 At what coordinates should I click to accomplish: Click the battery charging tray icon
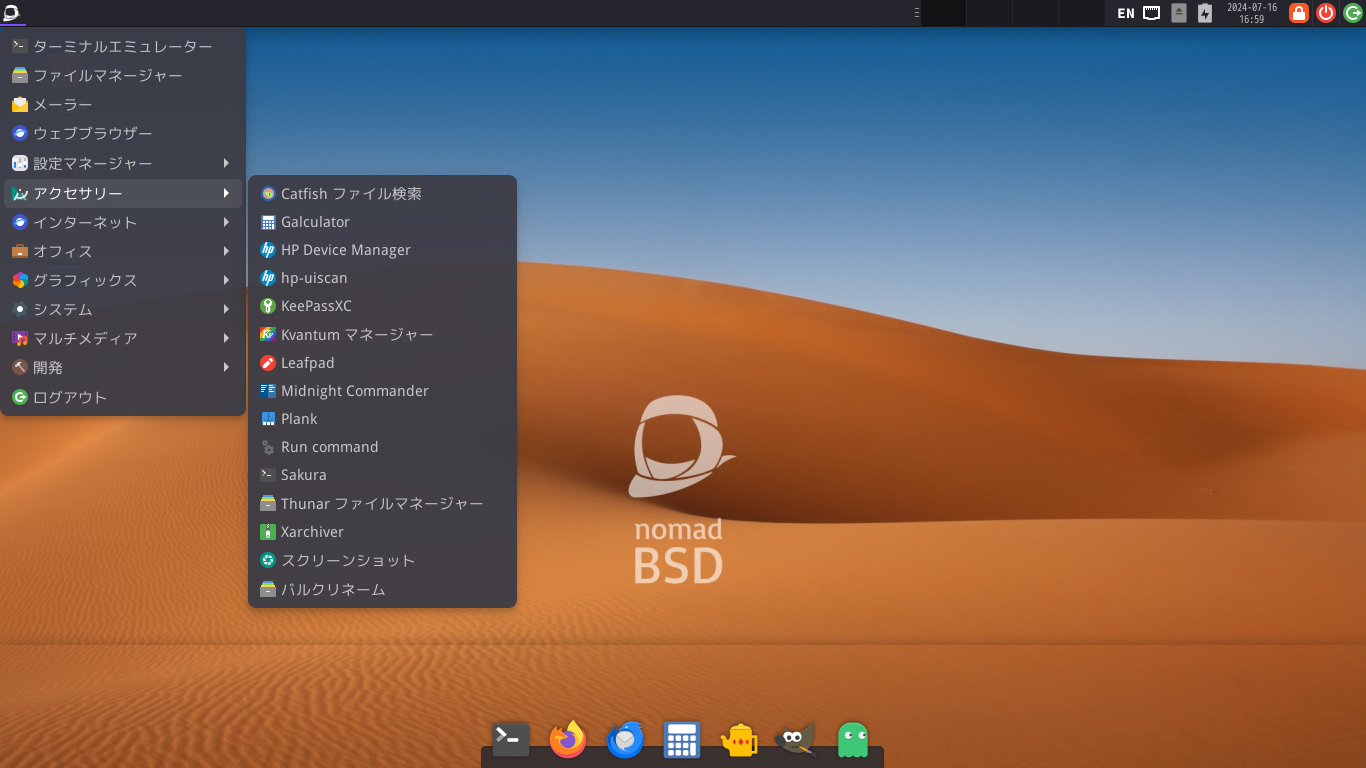click(x=1205, y=13)
